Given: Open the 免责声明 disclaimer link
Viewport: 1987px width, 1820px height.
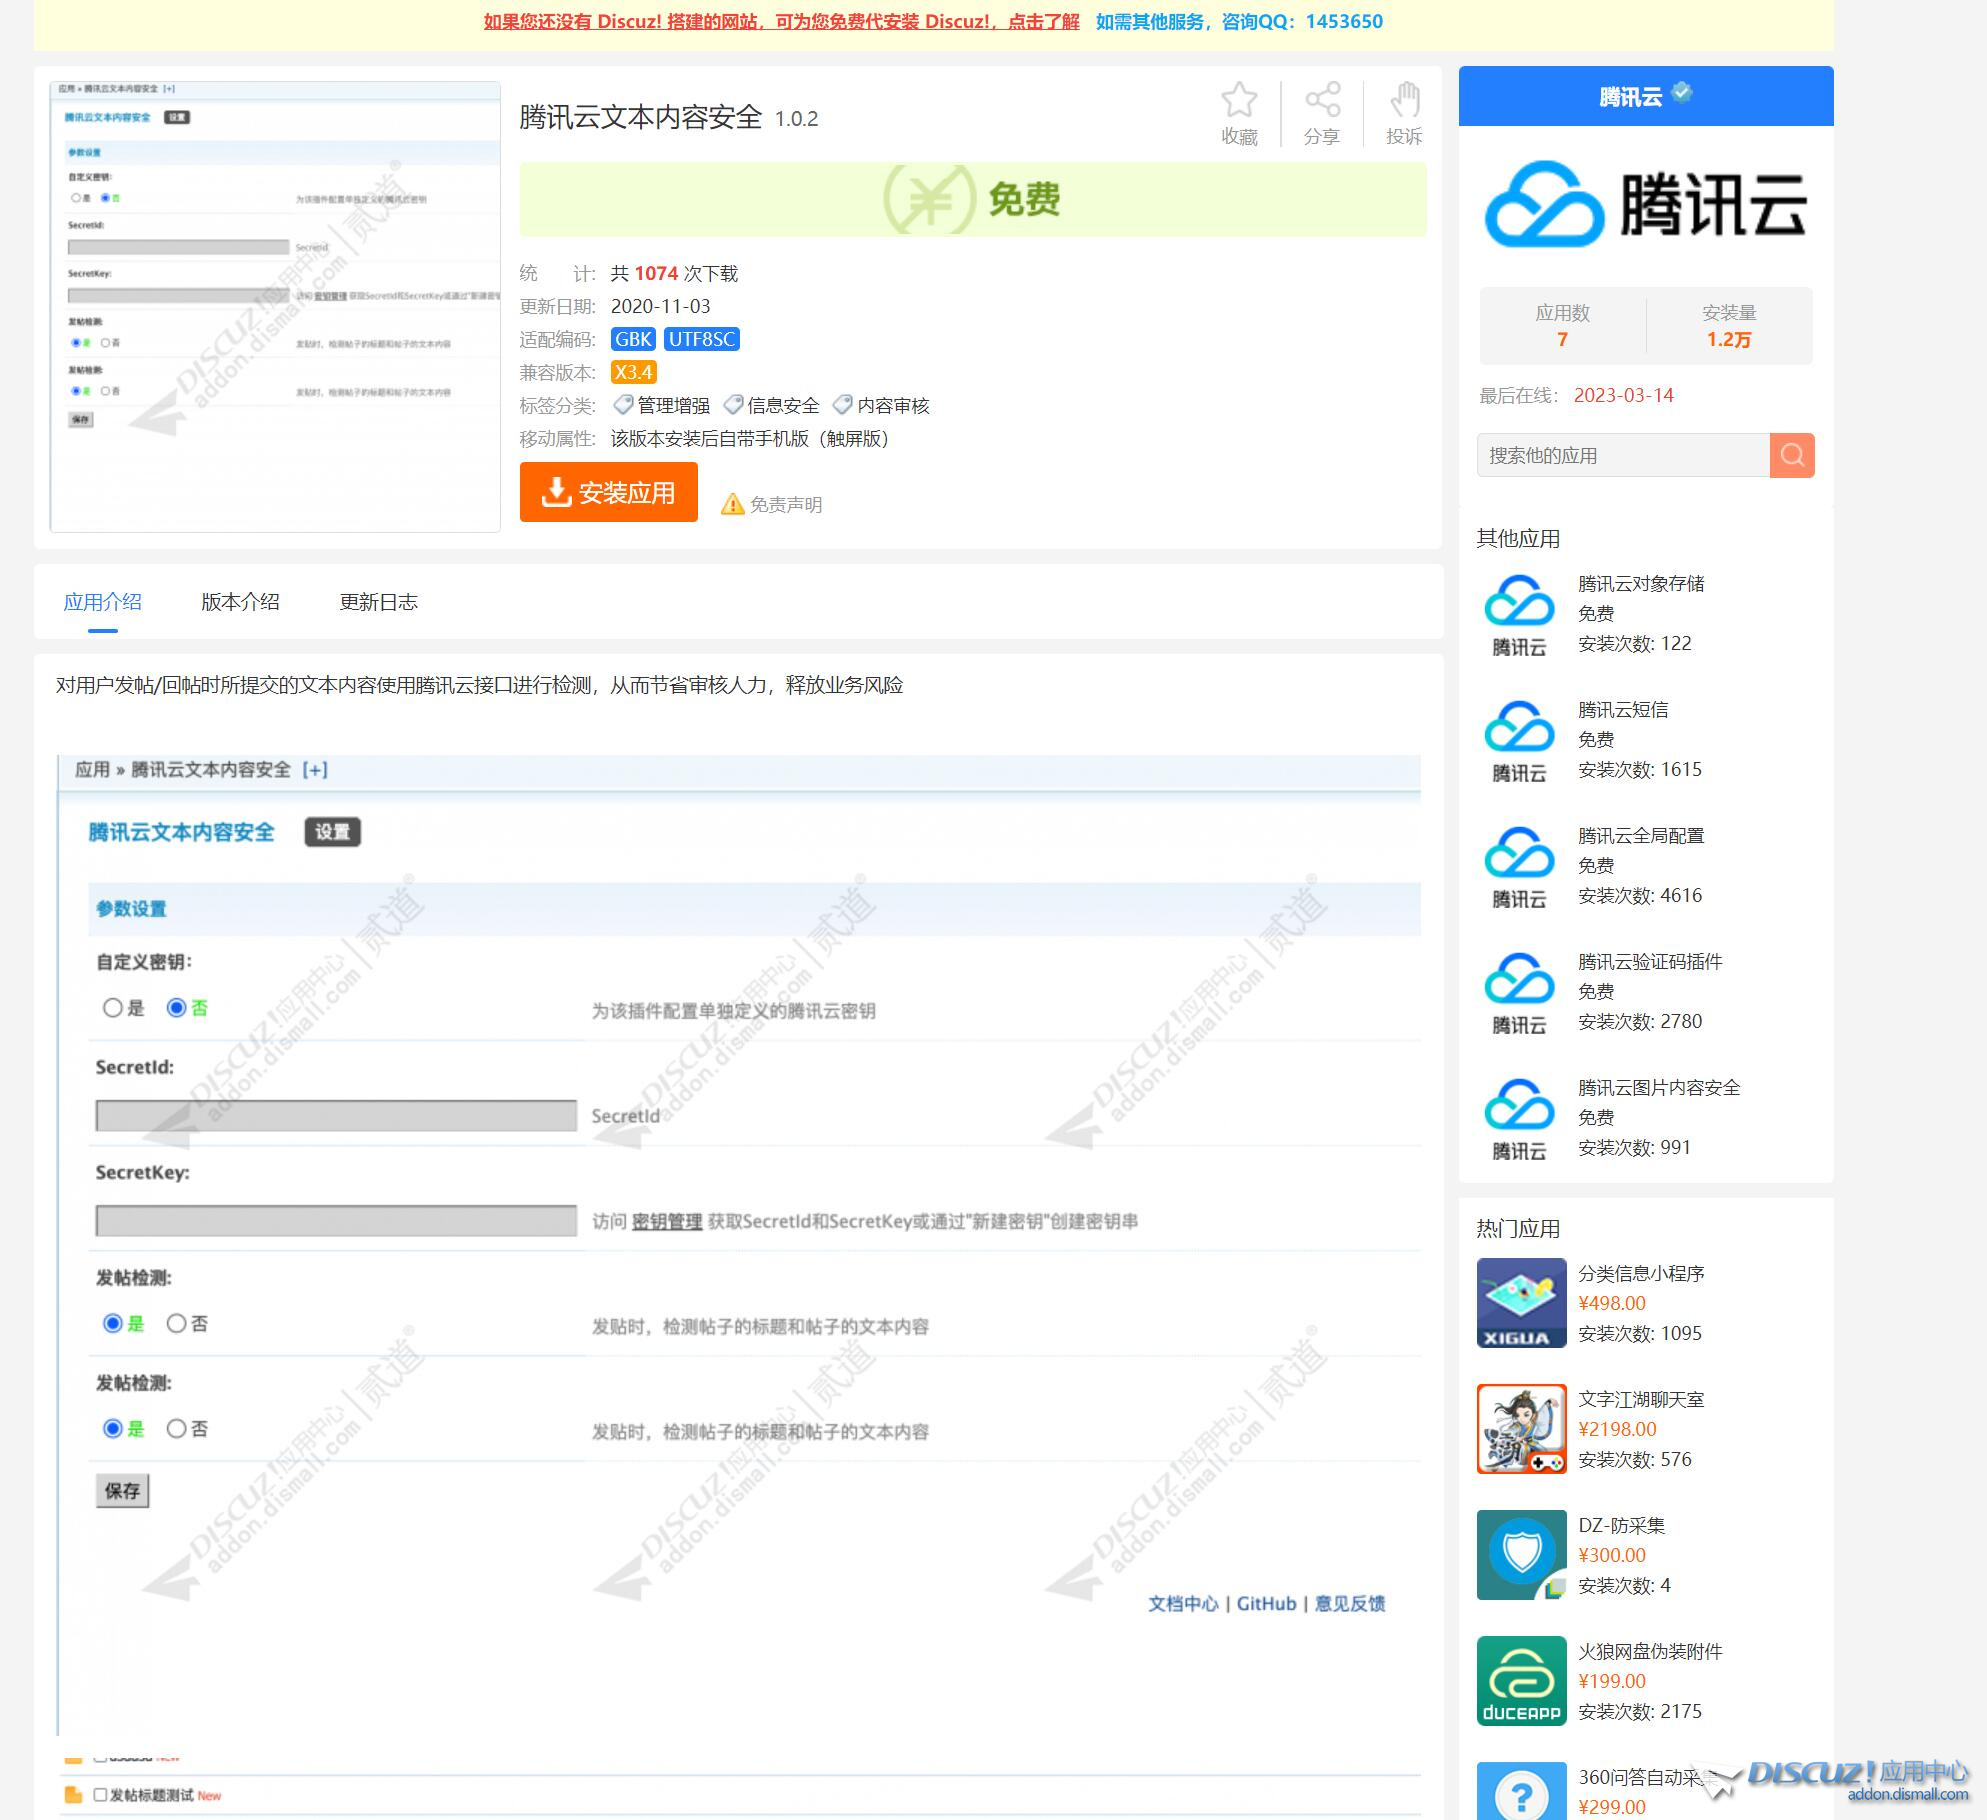Looking at the screenshot, I should click(x=785, y=505).
